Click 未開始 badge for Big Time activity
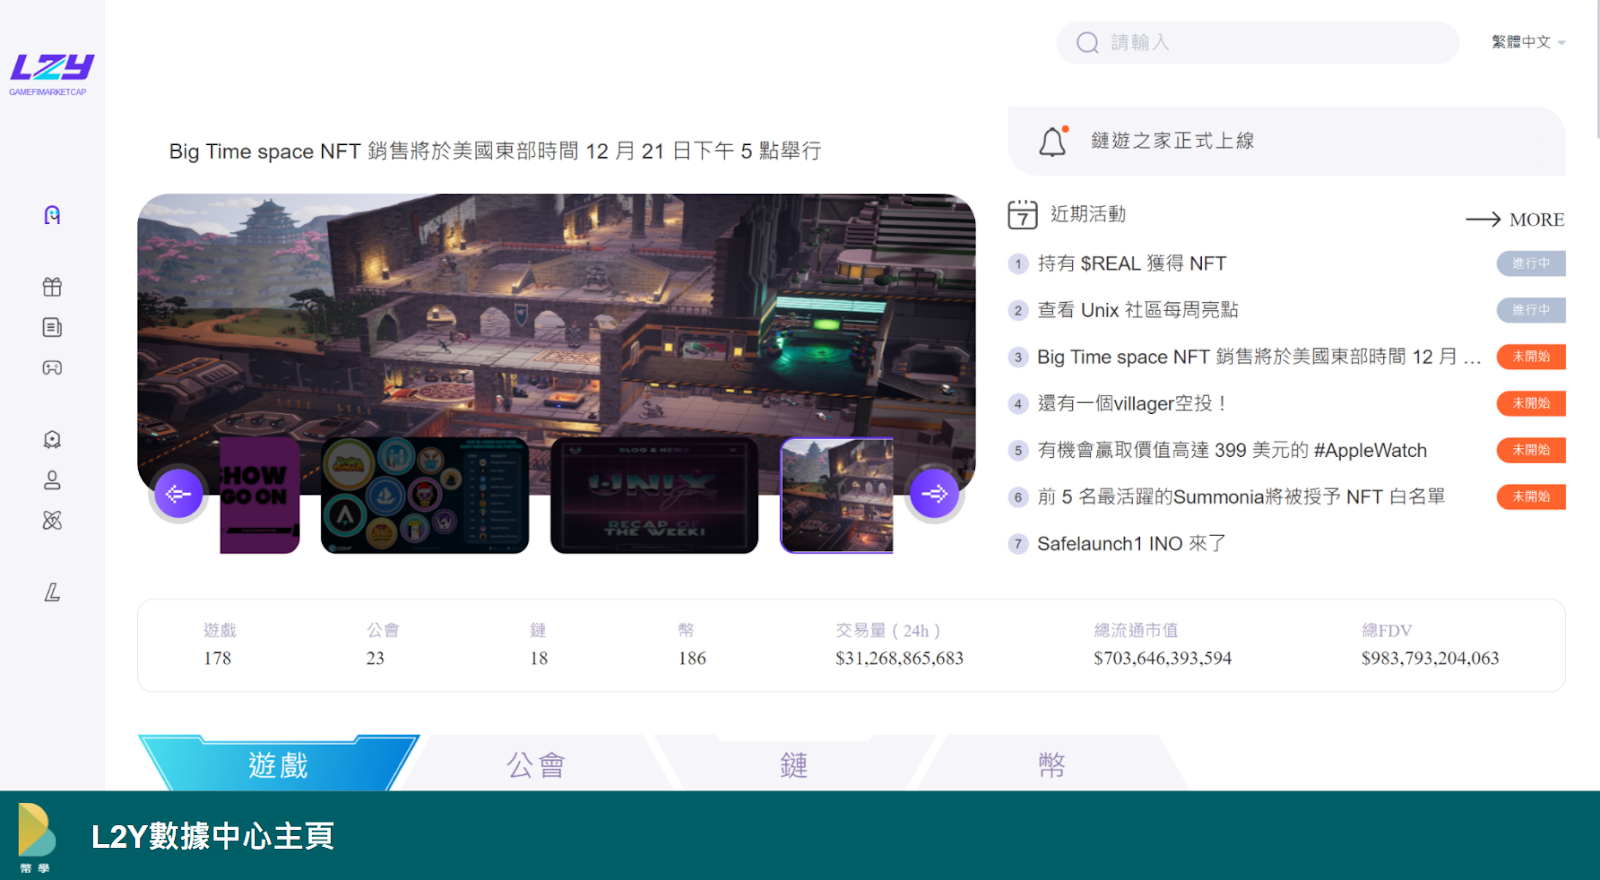1600x880 pixels. coord(1531,357)
